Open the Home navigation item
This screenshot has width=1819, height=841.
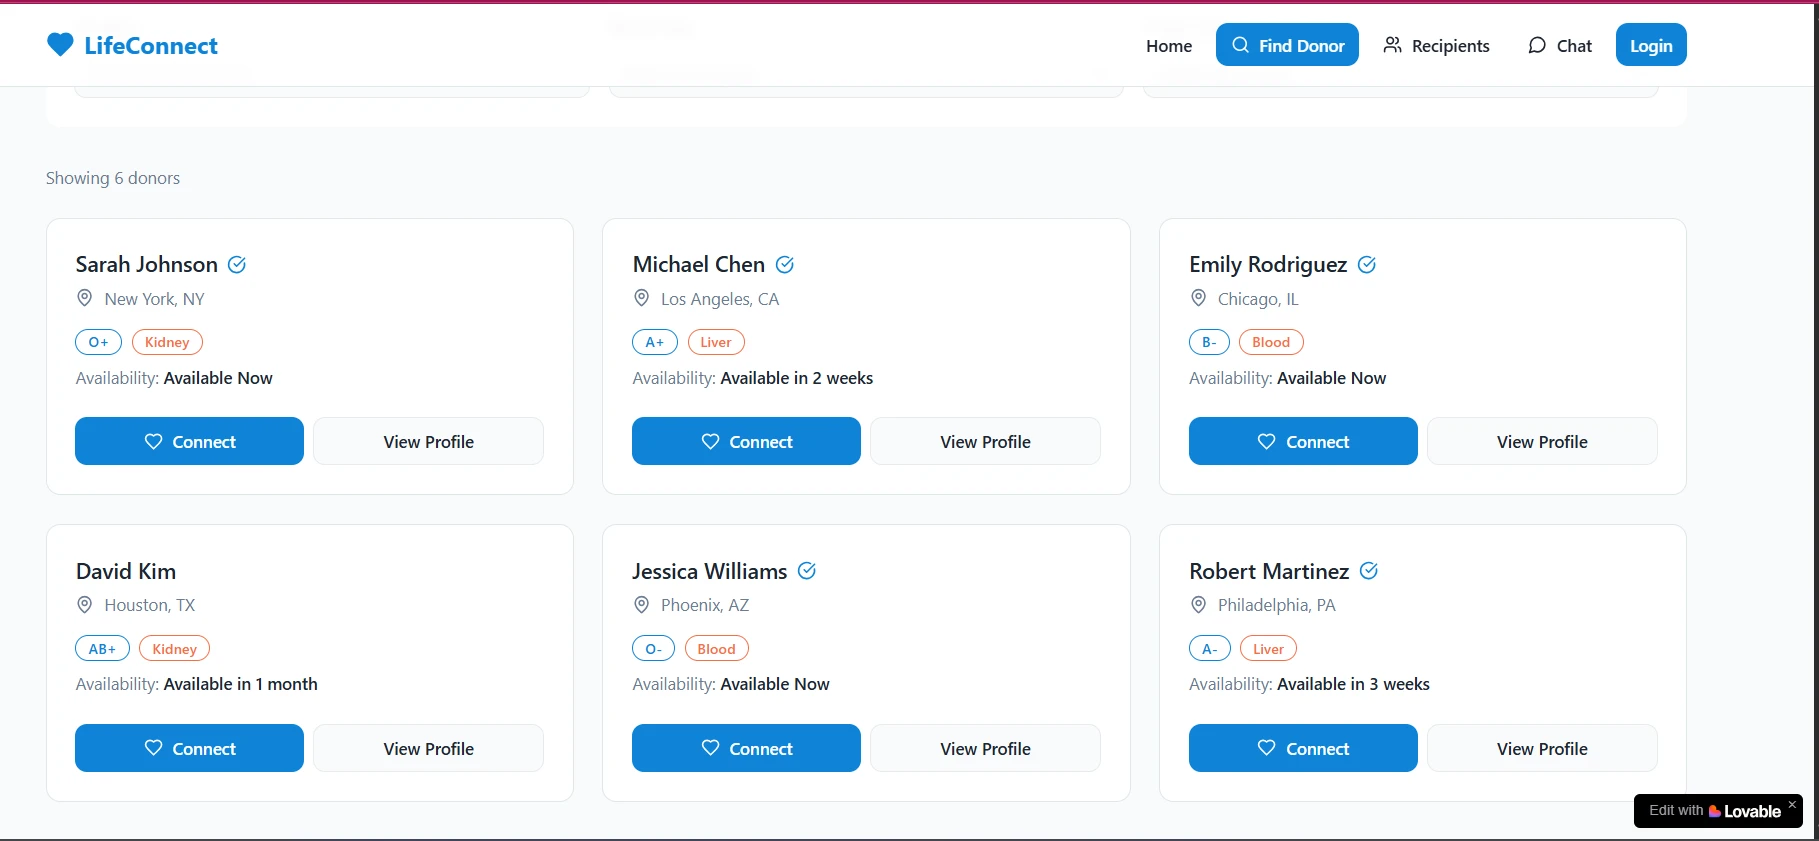(x=1169, y=46)
